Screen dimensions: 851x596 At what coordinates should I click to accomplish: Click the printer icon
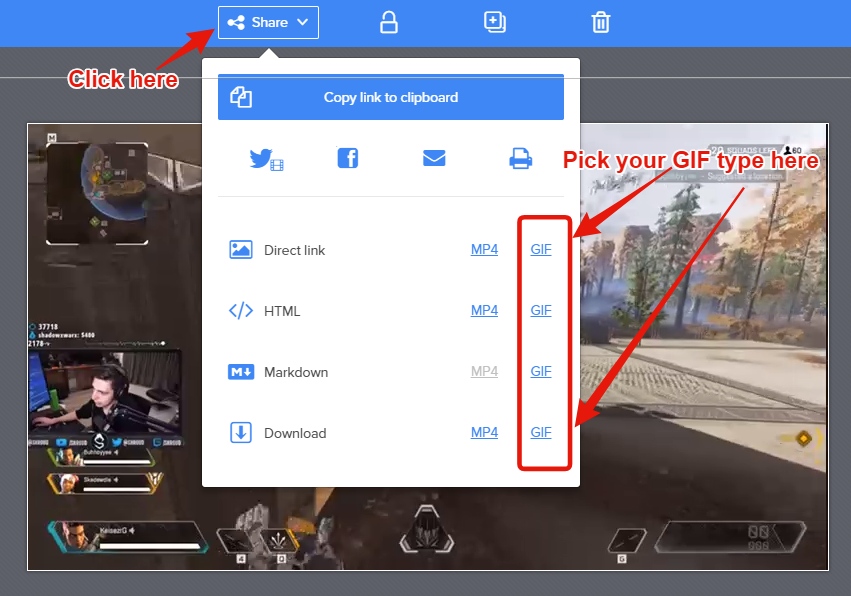click(x=520, y=158)
